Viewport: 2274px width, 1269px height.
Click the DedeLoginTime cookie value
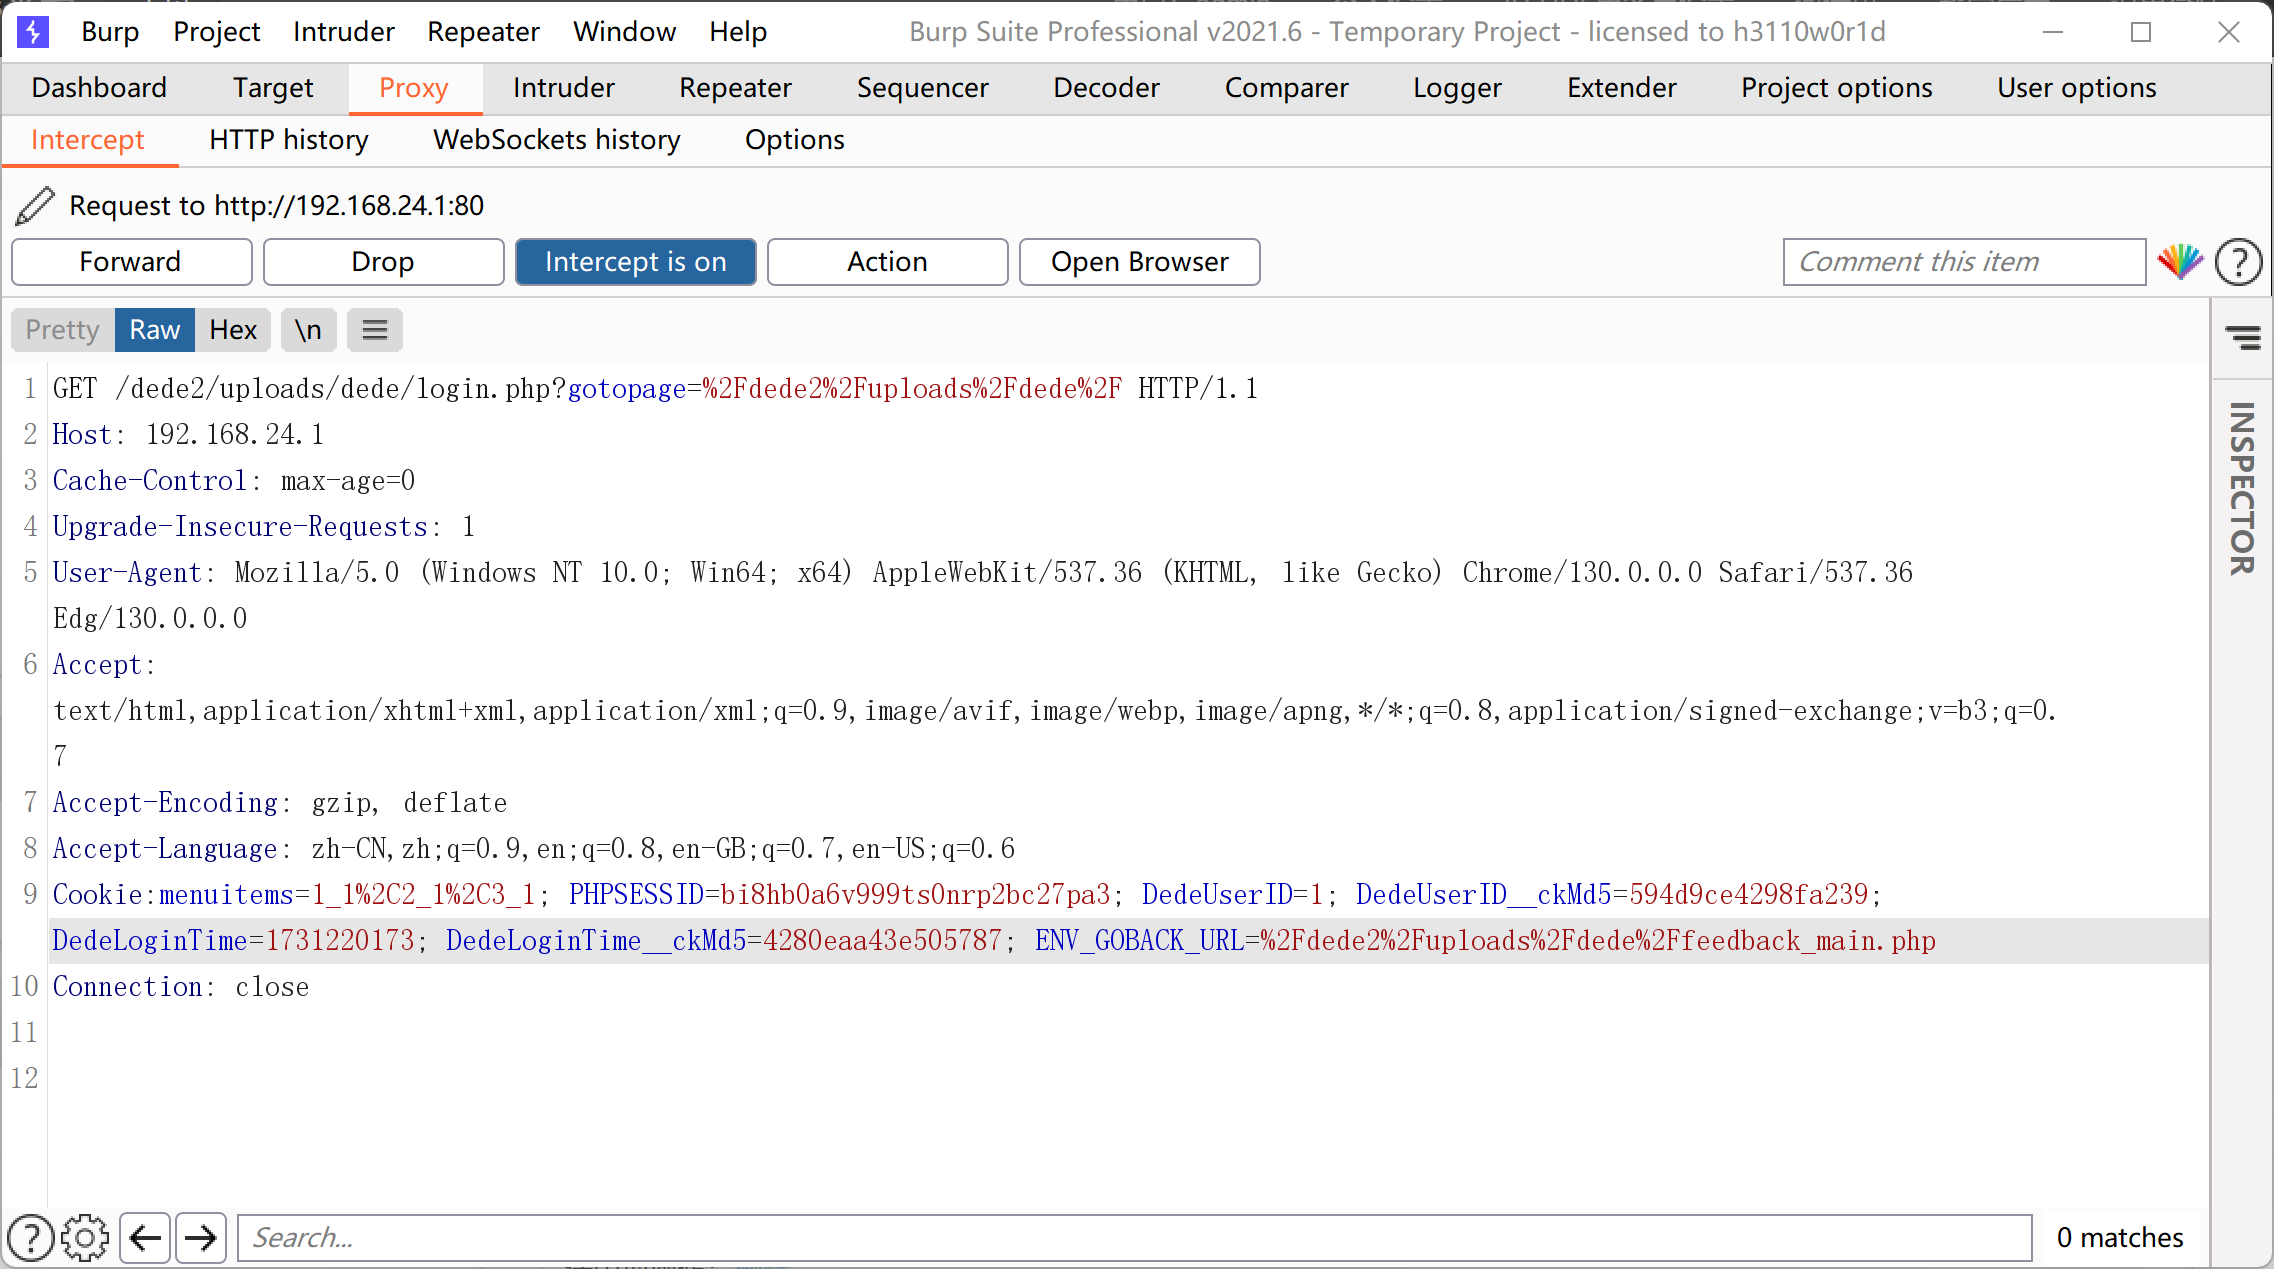[x=340, y=940]
